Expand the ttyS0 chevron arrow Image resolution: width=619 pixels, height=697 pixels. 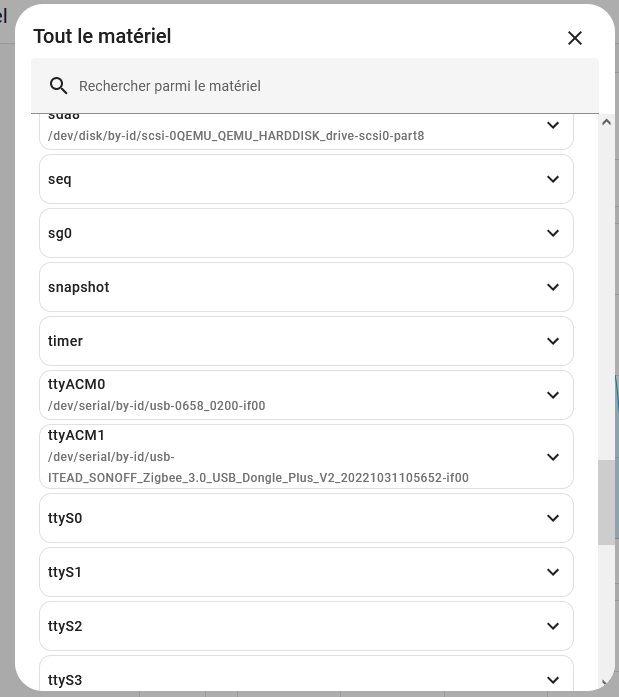pos(553,518)
